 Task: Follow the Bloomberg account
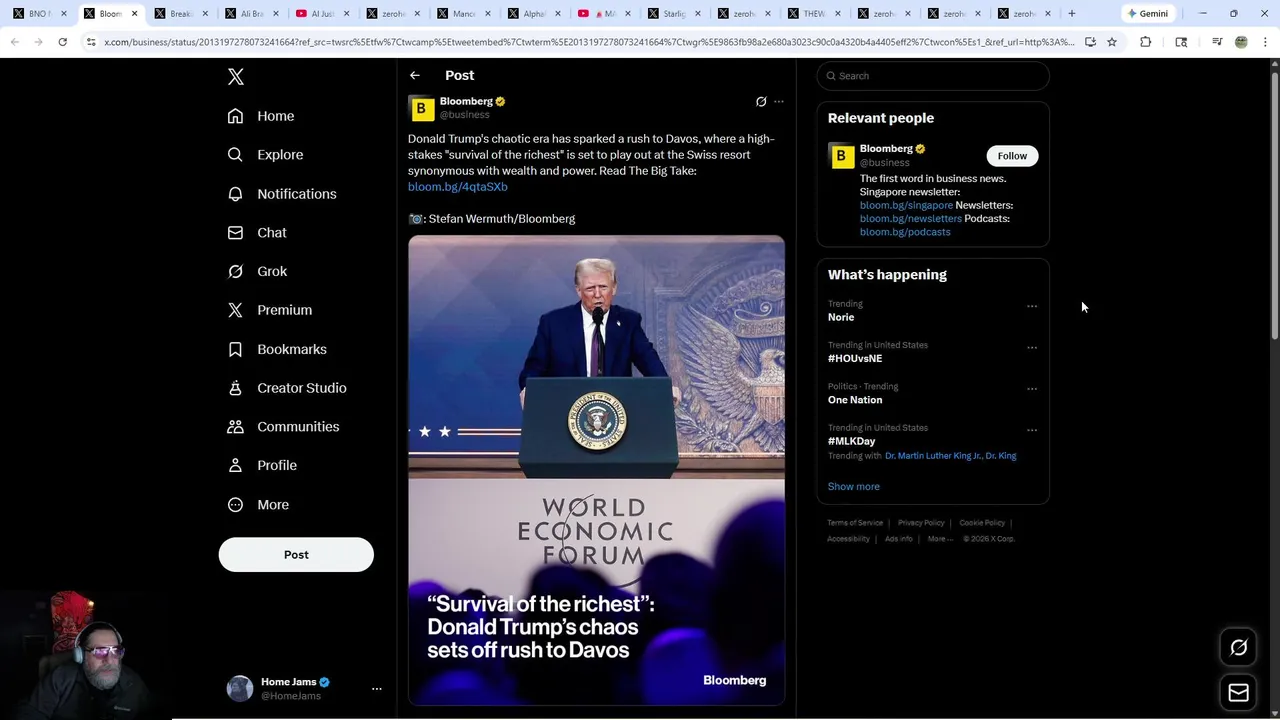pos(1012,156)
